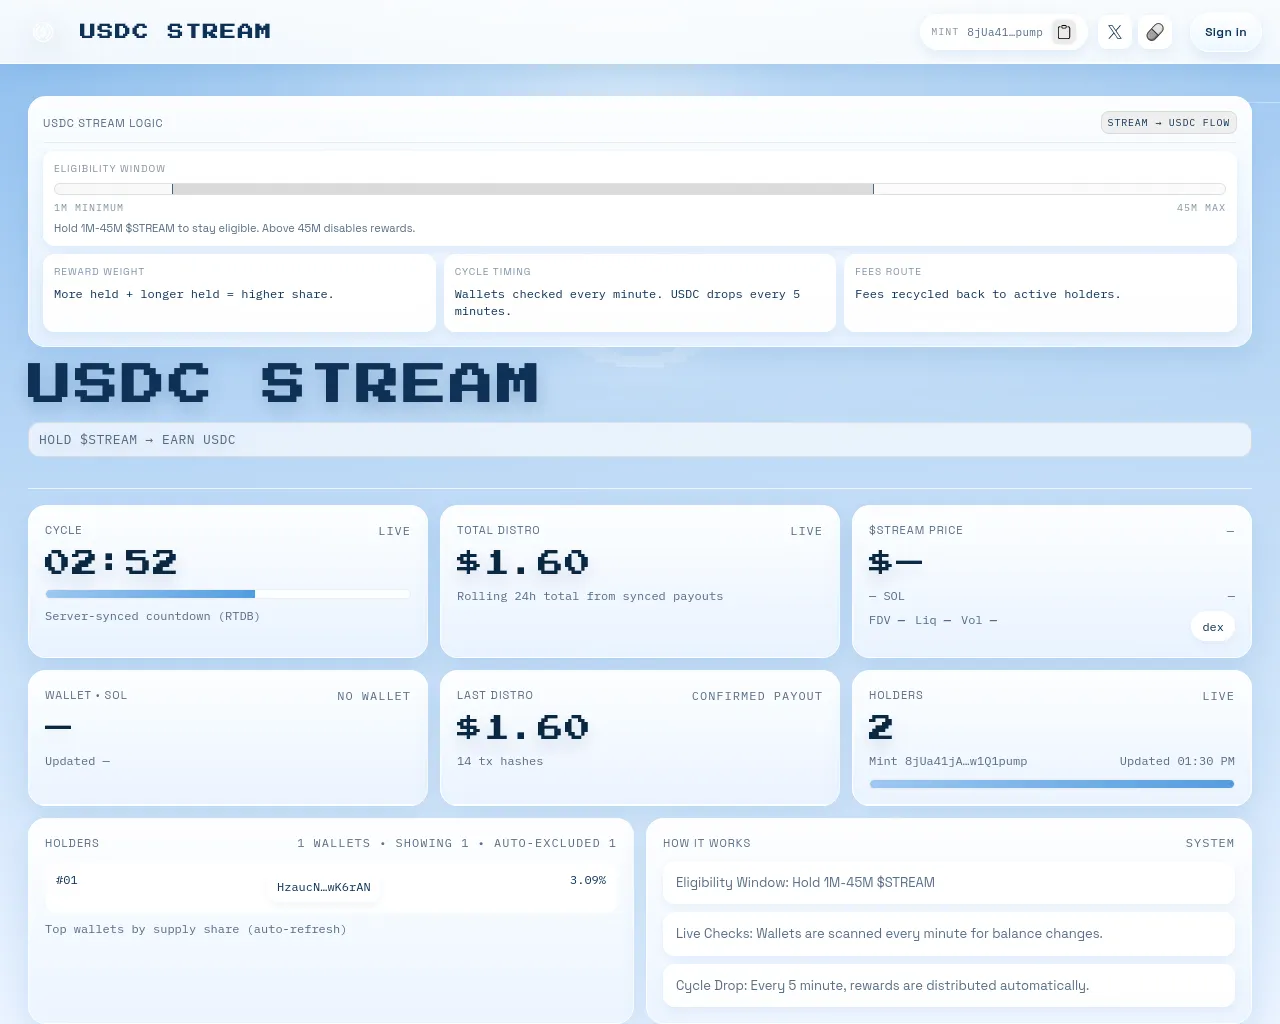Click the REWARD WEIGHT card
The height and width of the screenshot is (1024, 1280).
click(239, 292)
